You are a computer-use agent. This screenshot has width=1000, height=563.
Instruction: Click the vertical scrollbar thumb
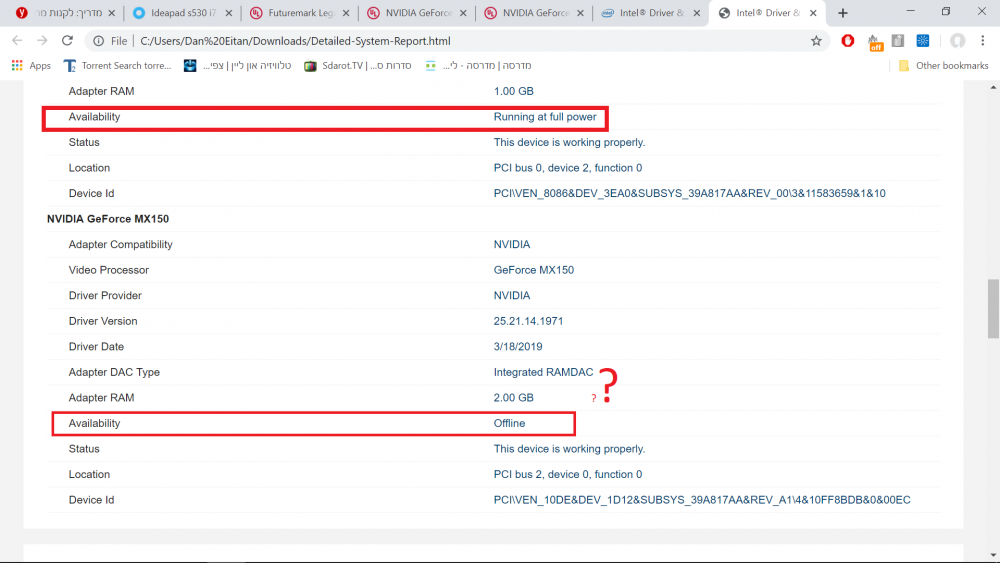994,309
